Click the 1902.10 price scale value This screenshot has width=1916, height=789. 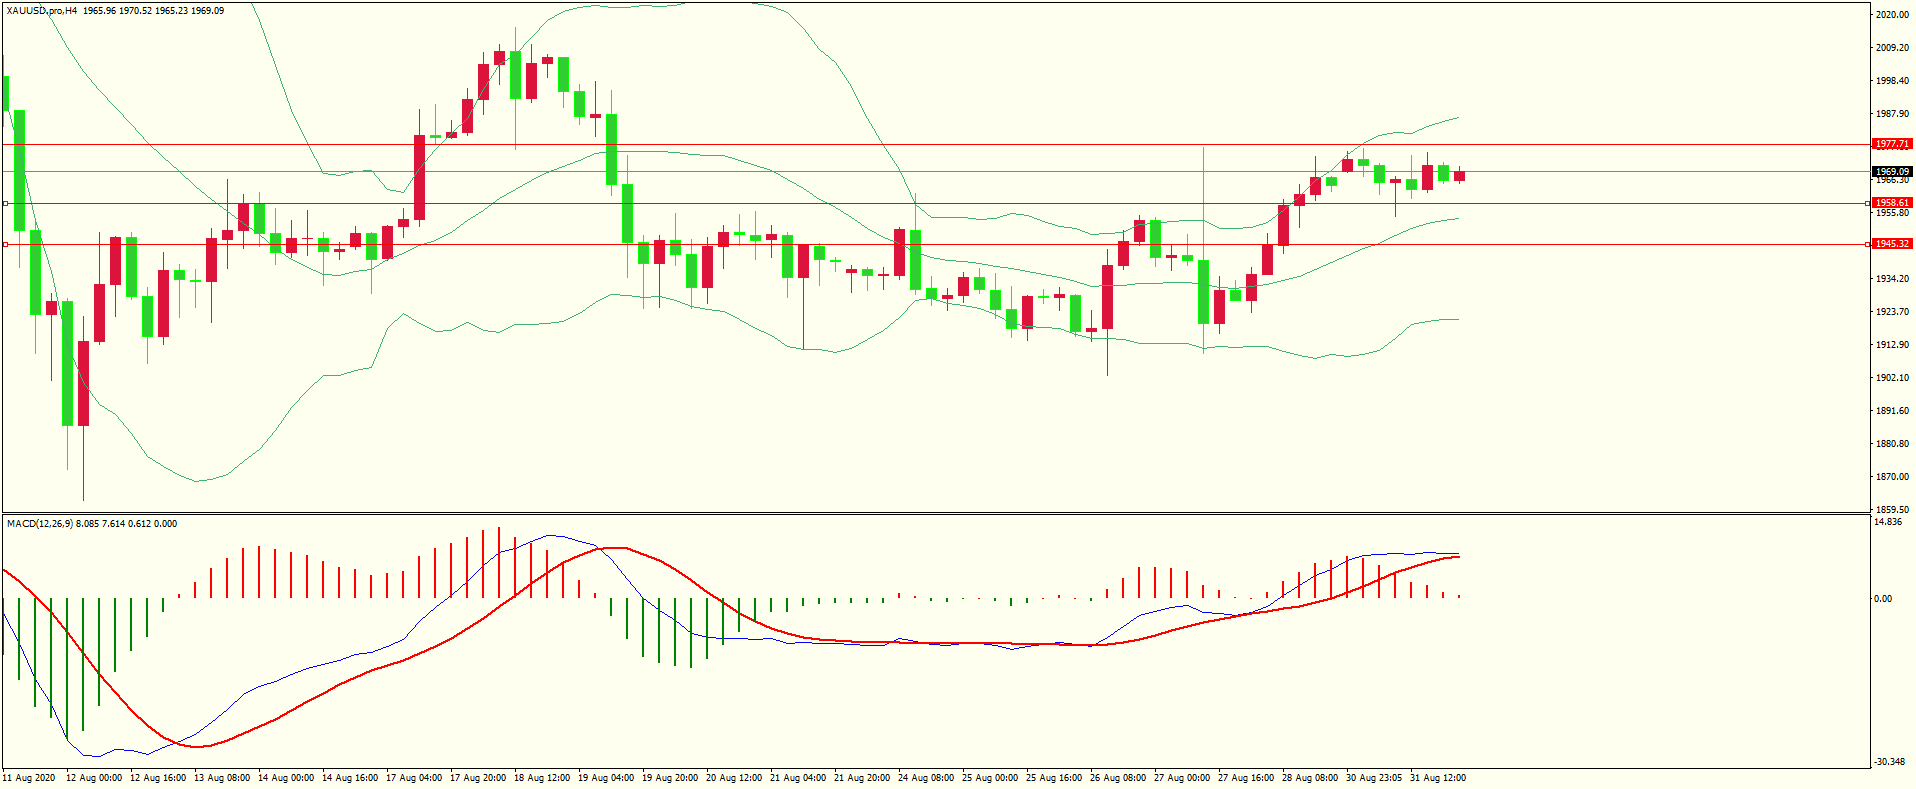(x=1892, y=378)
